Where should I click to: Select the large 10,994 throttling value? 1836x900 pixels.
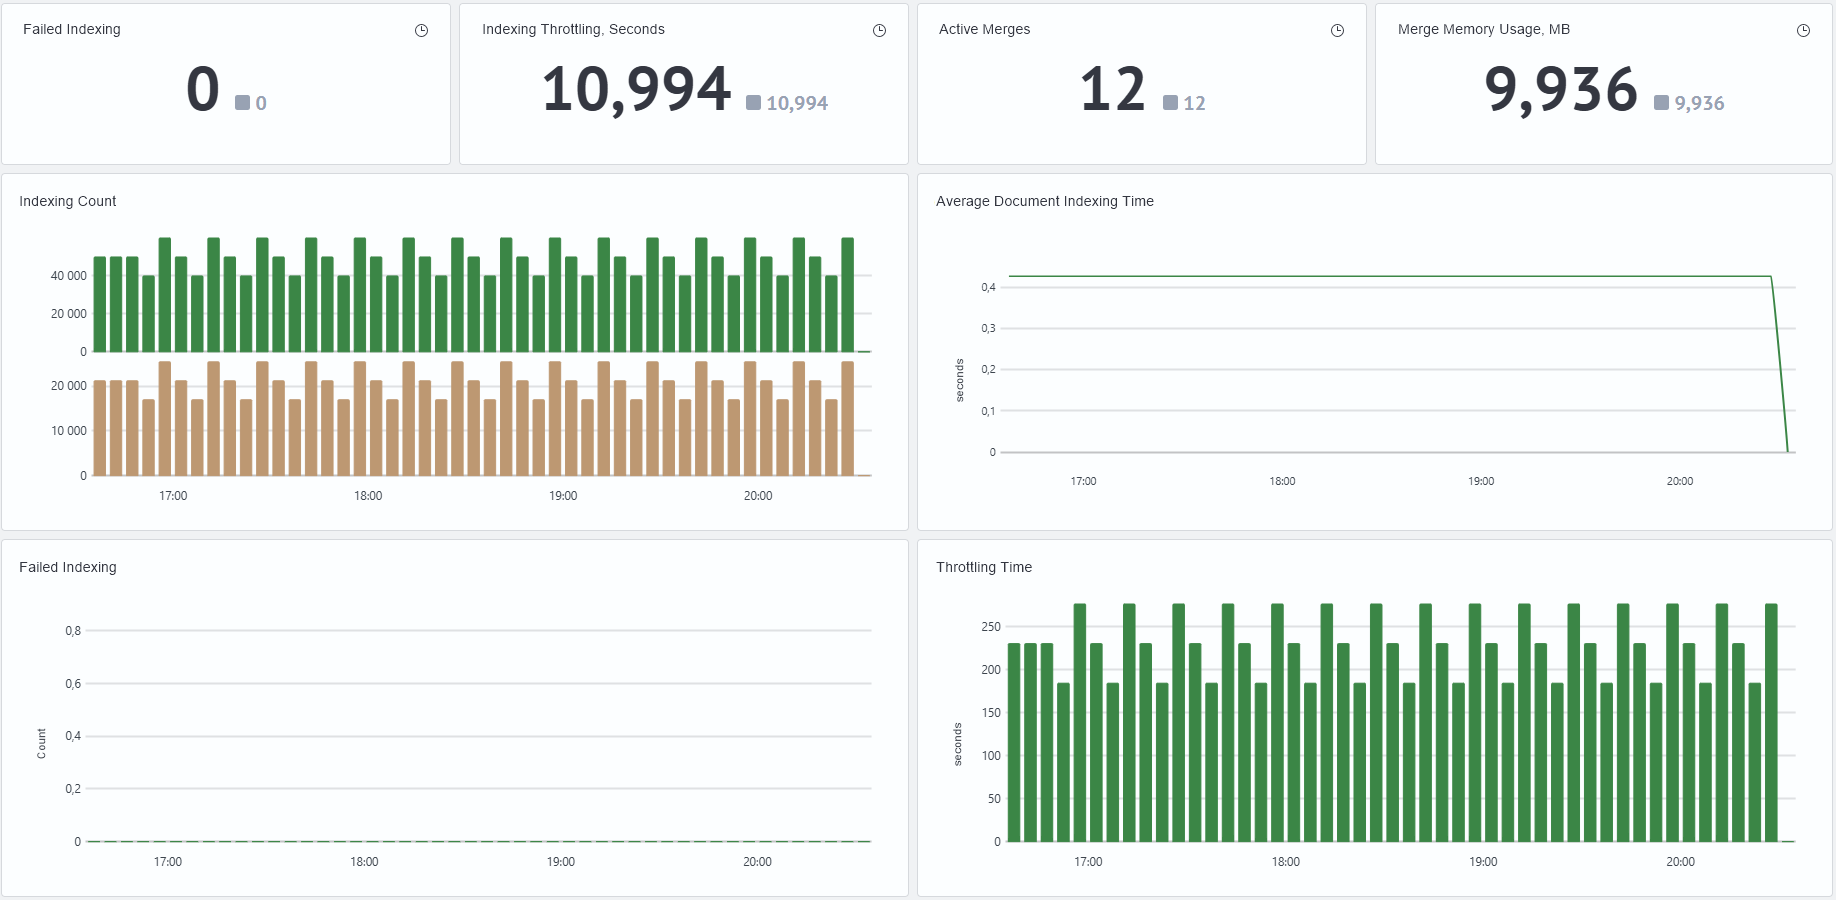click(636, 89)
